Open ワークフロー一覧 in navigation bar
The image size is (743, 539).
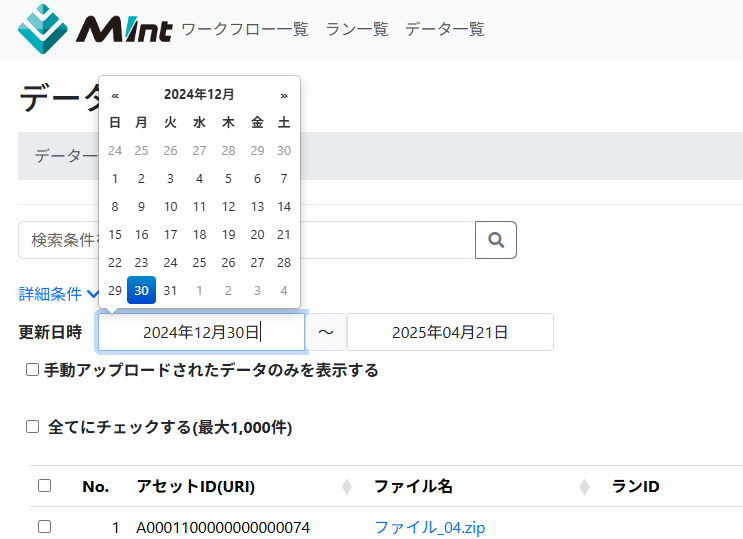pyautogui.click(x=245, y=29)
